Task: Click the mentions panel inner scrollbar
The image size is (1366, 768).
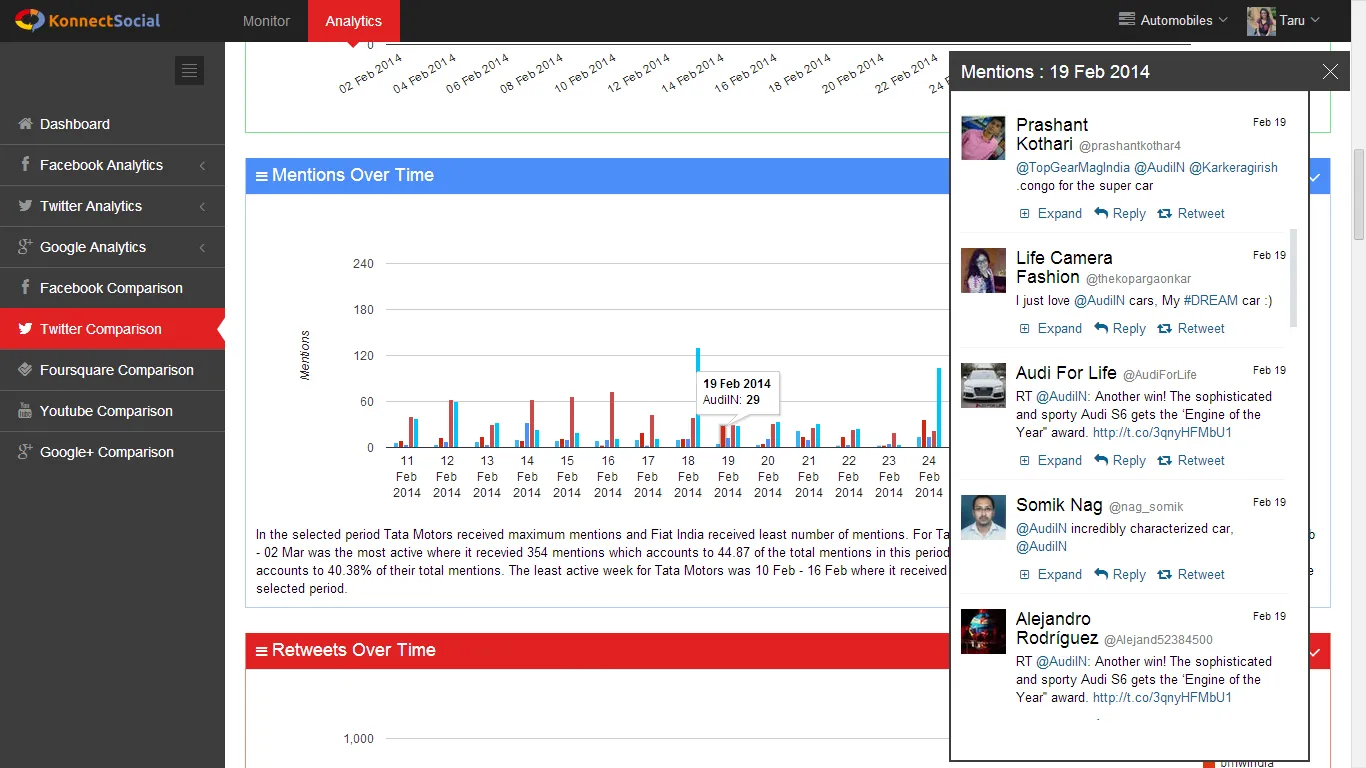Action: coord(1294,278)
